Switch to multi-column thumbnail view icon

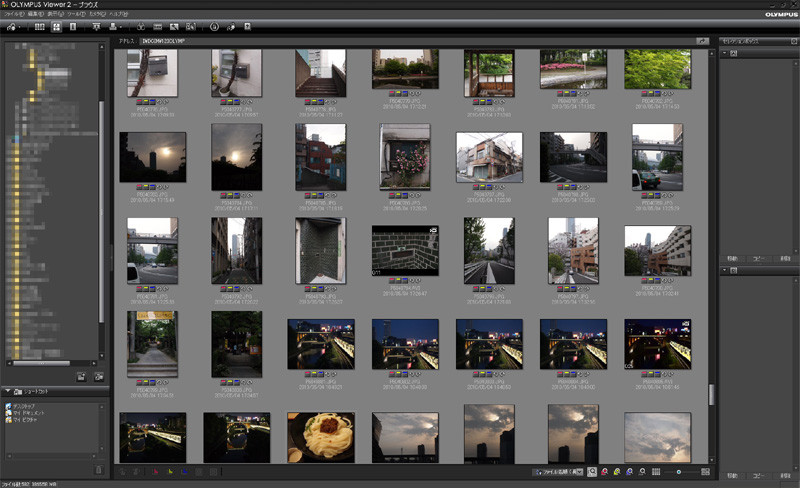coord(39,27)
